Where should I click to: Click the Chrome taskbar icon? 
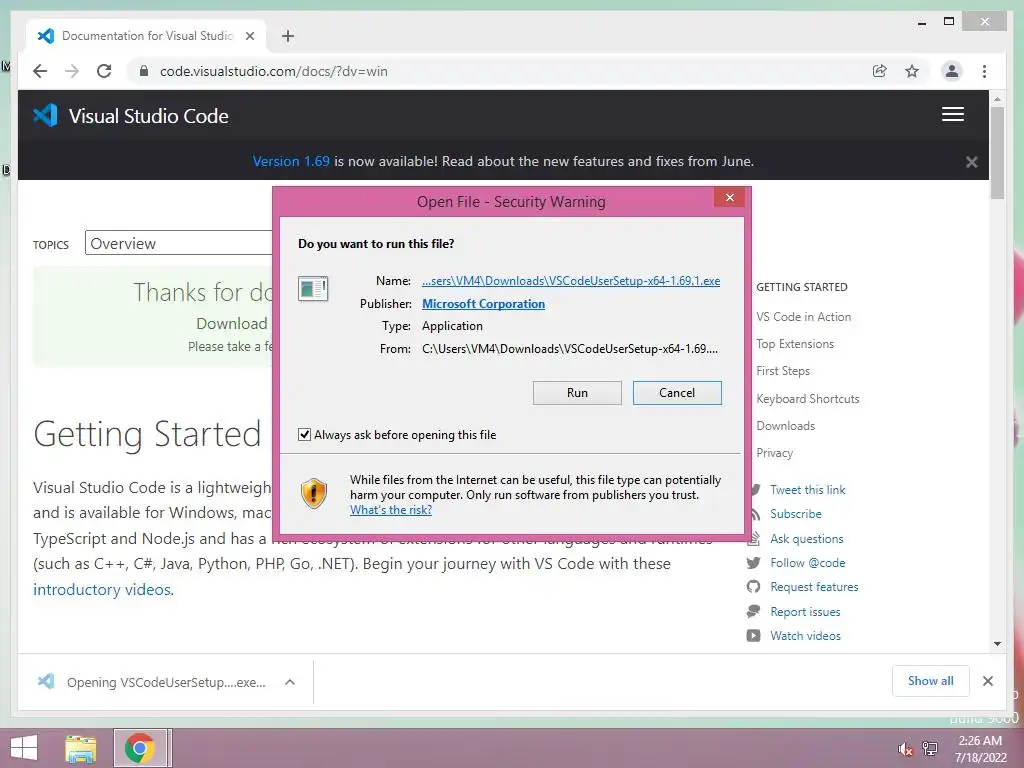coord(140,748)
